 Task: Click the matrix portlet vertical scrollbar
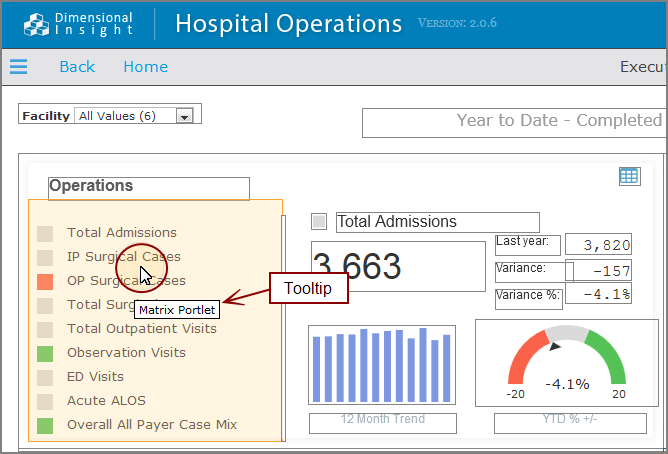pos(283,328)
